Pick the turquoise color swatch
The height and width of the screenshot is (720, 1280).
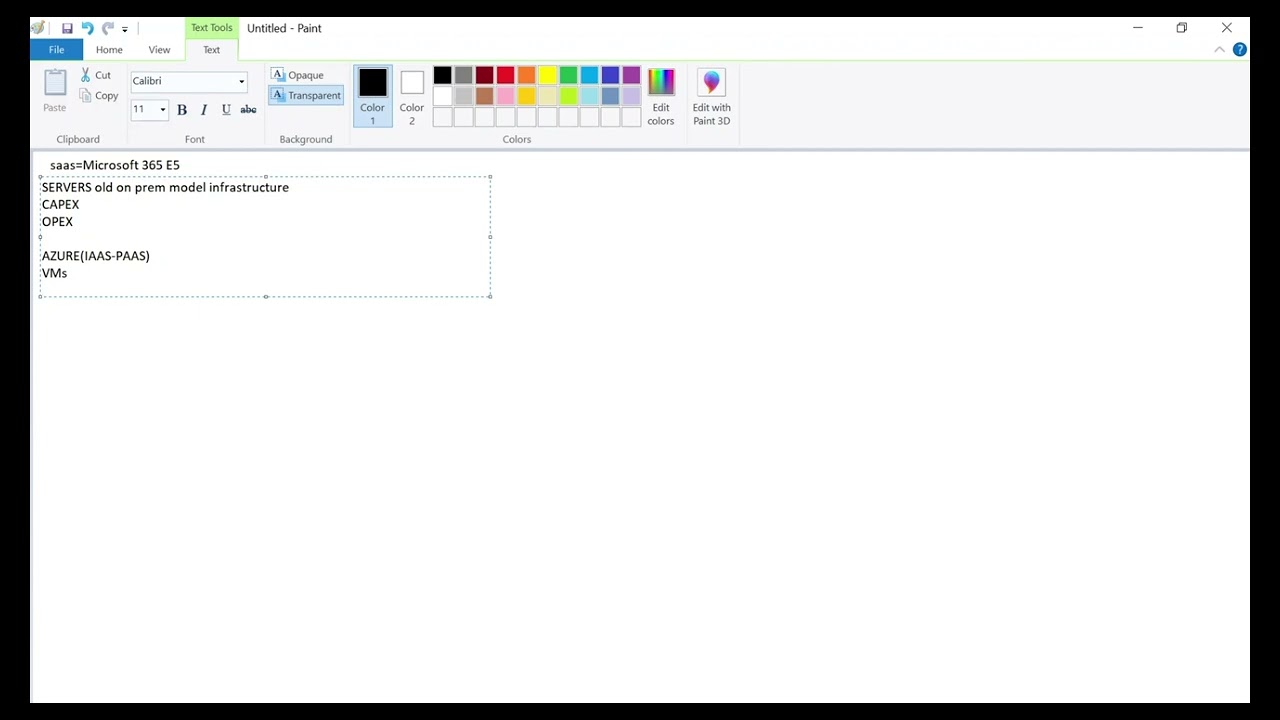[x=589, y=75]
